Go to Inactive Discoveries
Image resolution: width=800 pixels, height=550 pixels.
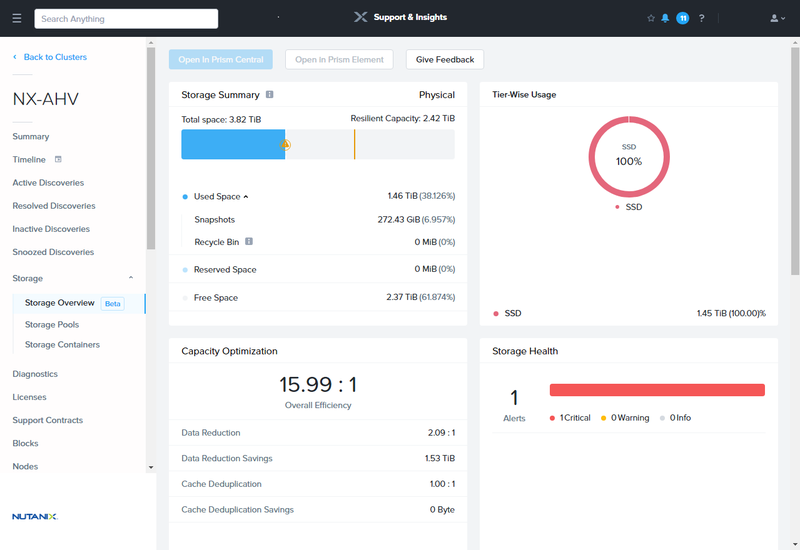coord(51,229)
